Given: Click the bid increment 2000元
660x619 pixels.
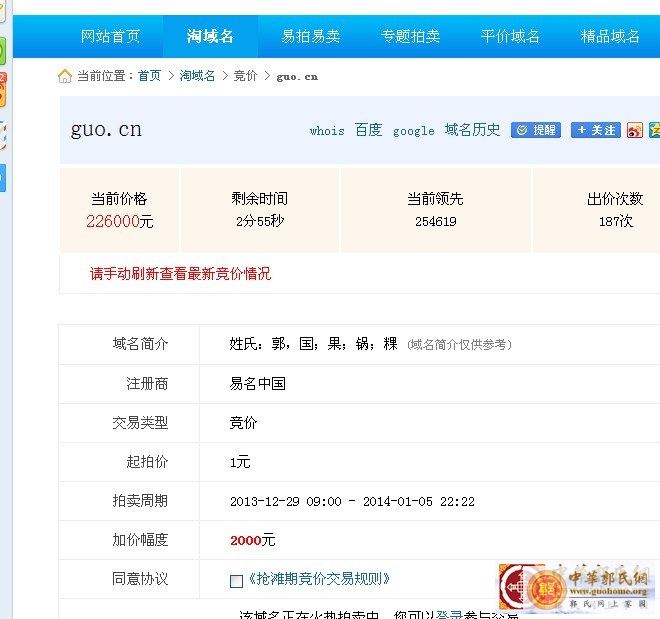Looking at the screenshot, I should (253, 540).
